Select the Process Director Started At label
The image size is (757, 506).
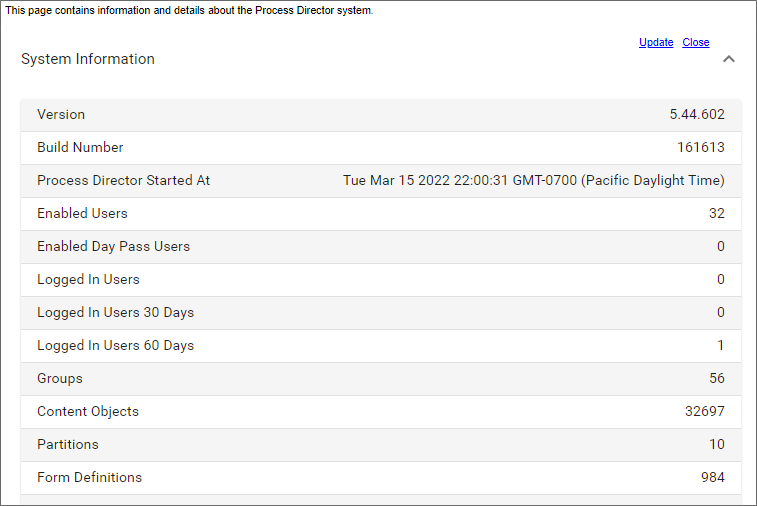pyautogui.click(x=124, y=180)
